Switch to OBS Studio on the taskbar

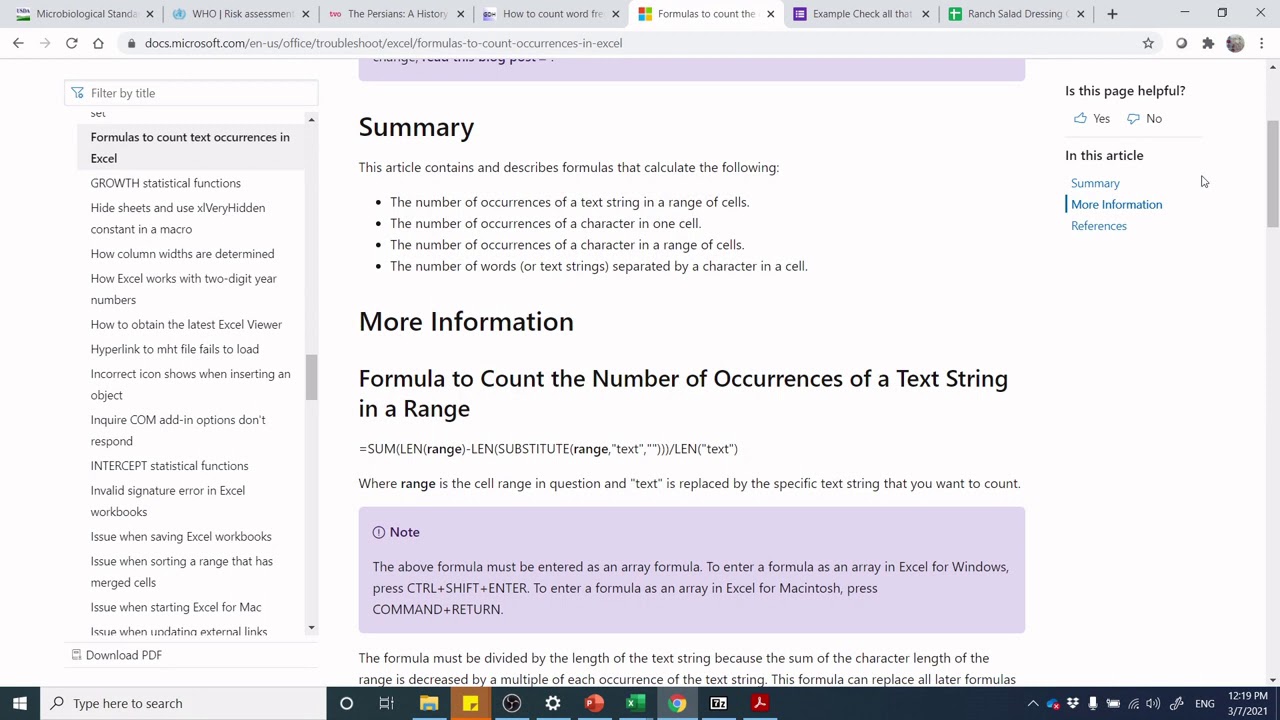click(511, 703)
